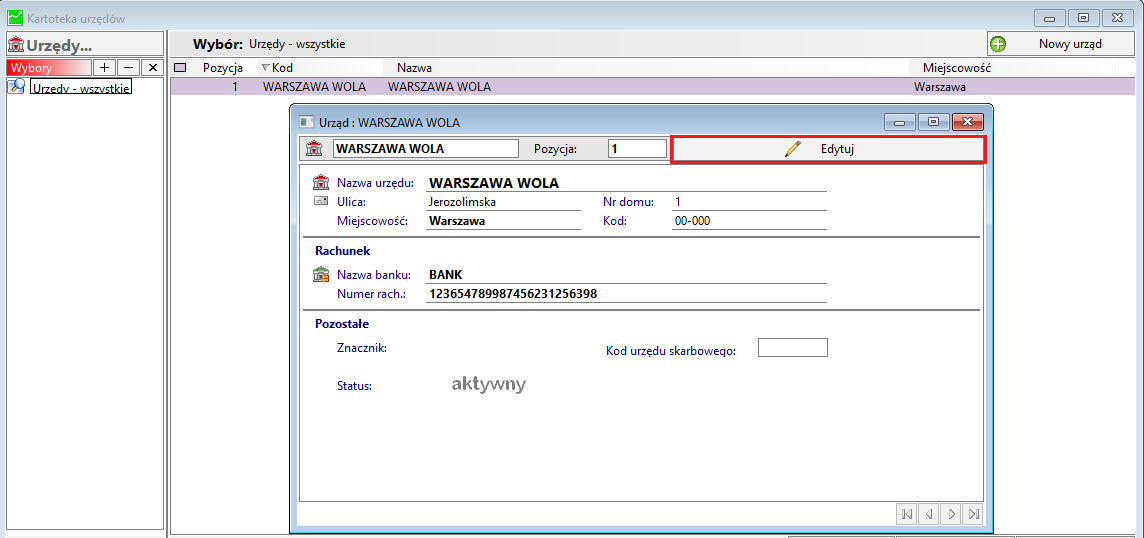Click the building icon beside Nazwa urzędu
This screenshot has height=538, width=1144.
(321, 182)
